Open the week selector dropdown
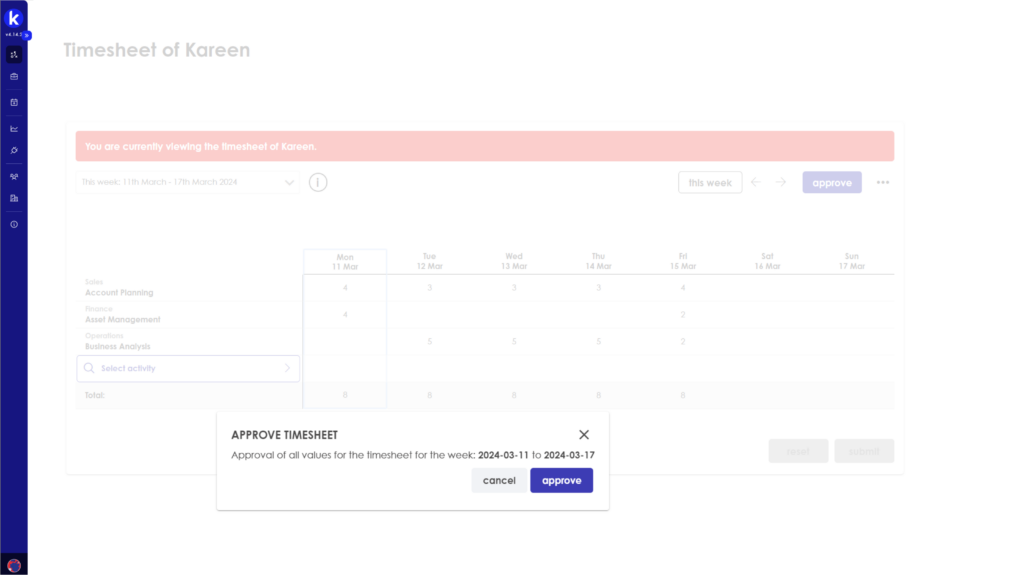The image size is (1024, 575). [x=187, y=182]
